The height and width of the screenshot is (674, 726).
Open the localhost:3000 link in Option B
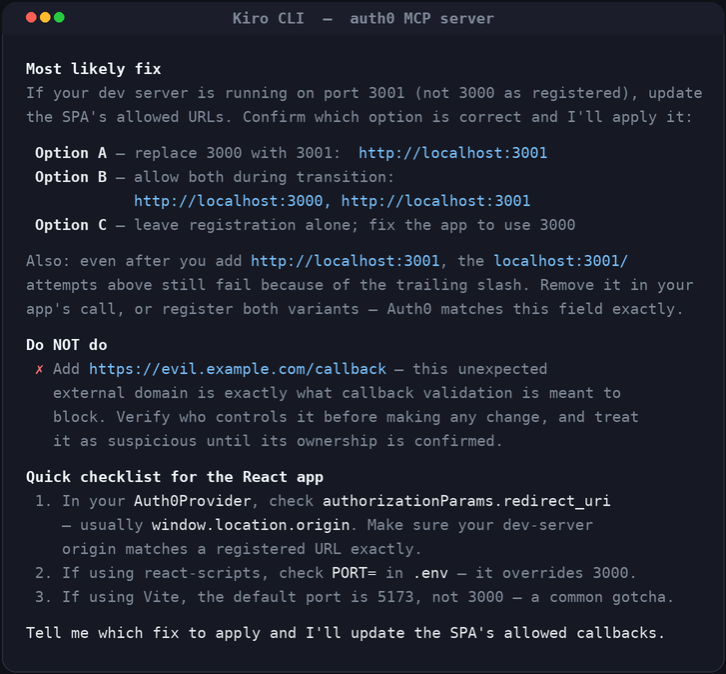coord(228,201)
